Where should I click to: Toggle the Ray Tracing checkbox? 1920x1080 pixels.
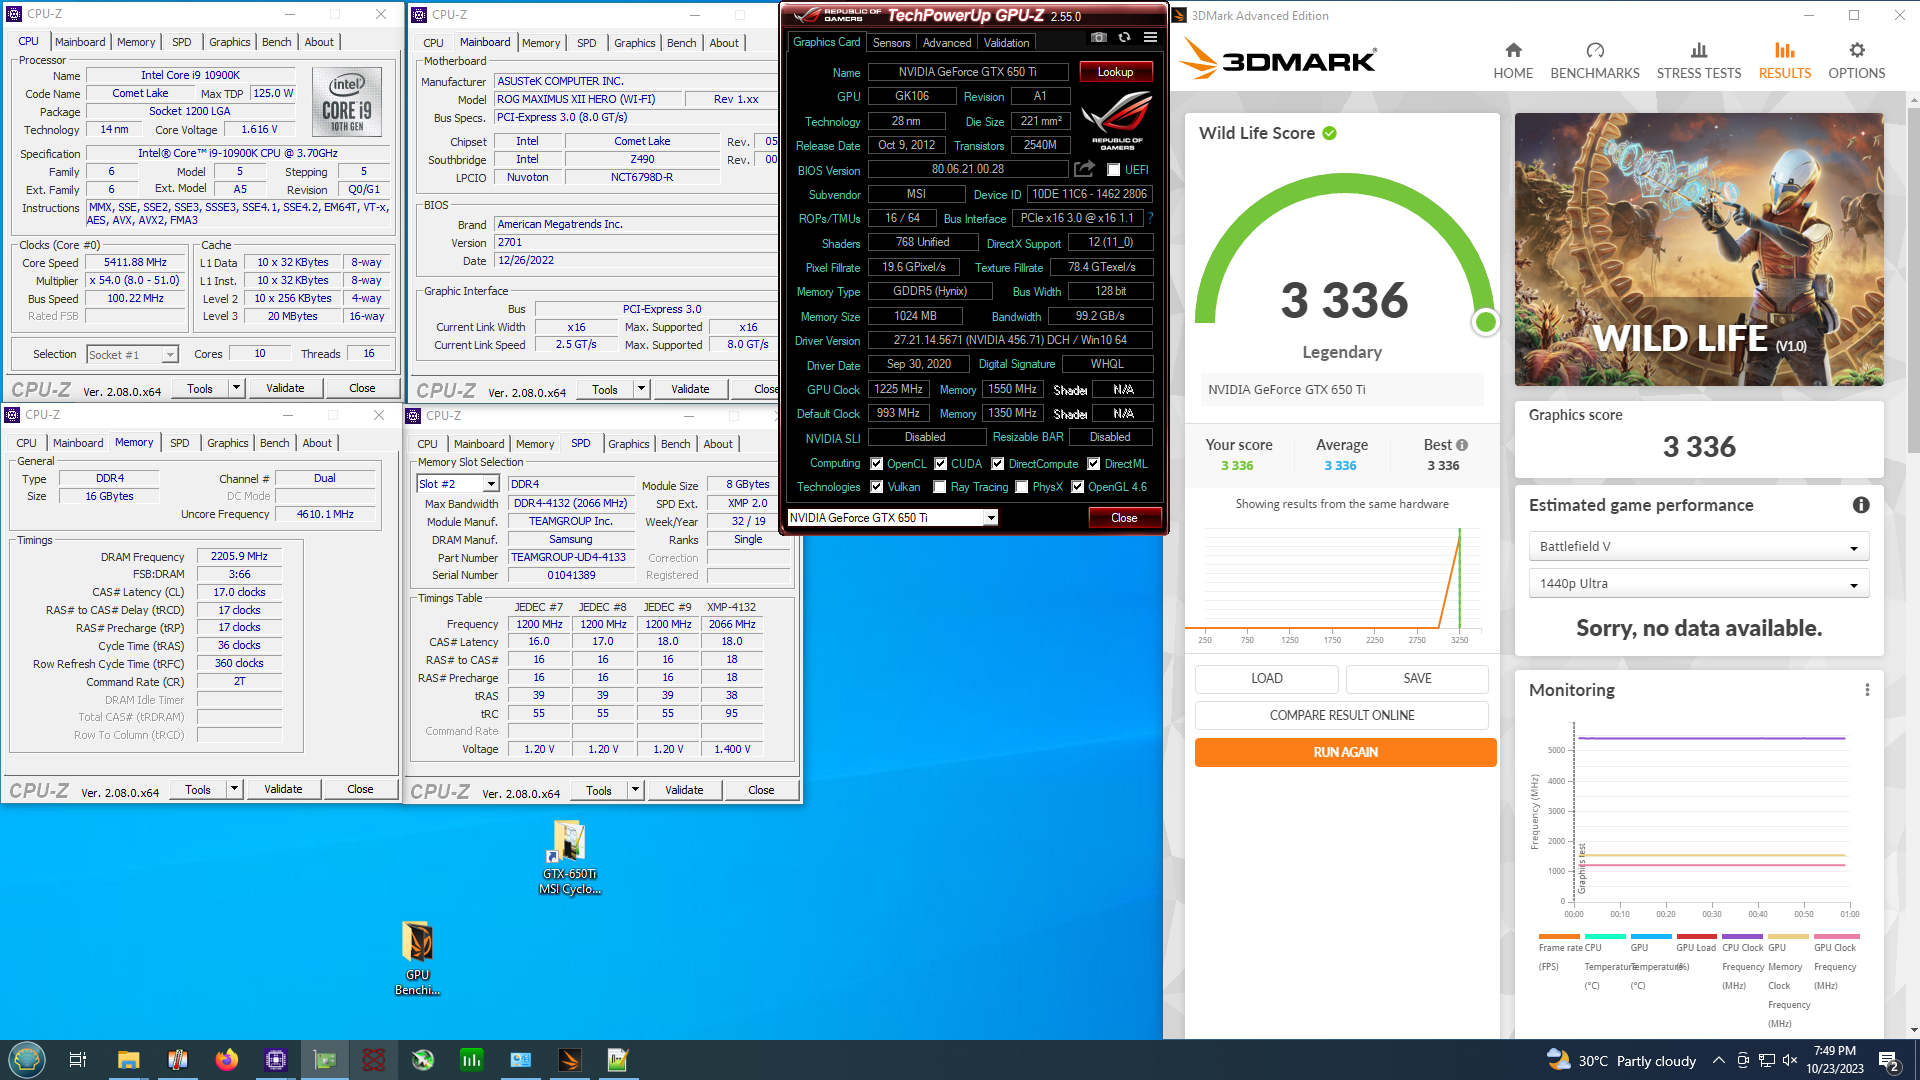[939, 487]
